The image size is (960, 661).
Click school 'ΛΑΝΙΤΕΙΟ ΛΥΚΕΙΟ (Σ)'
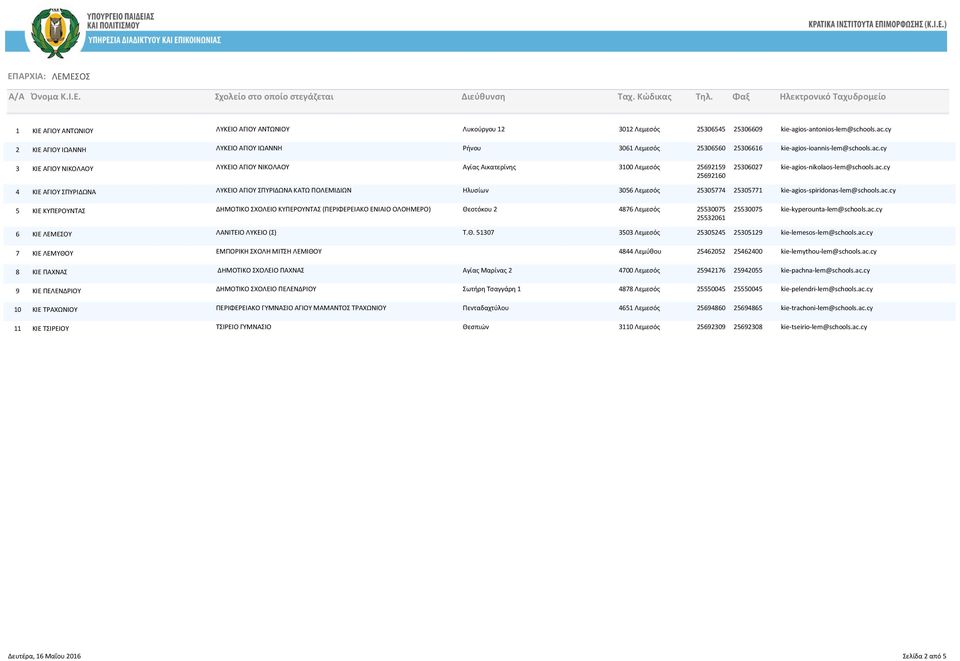tap(246, 233)
